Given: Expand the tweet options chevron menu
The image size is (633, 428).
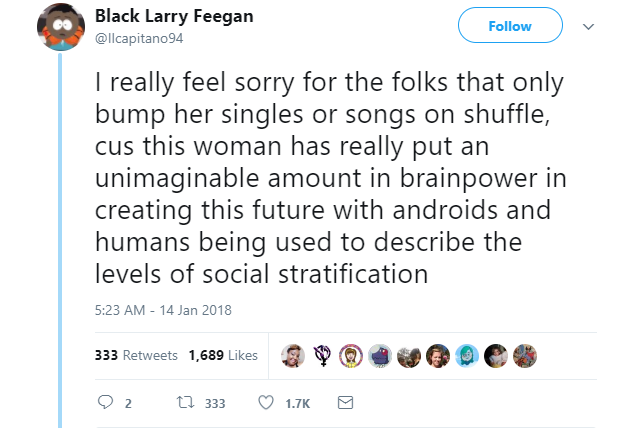Looking at the screenshot, I should [x=587, y=27].
